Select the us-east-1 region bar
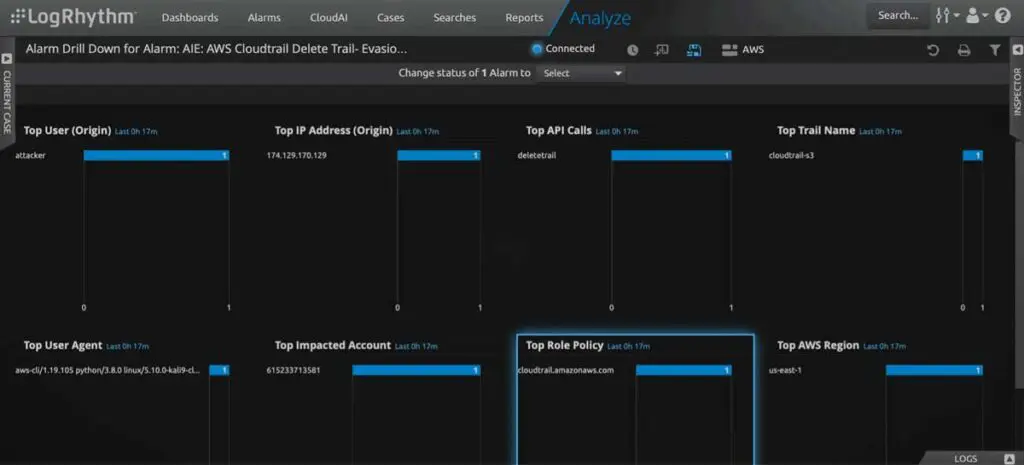 coord(934,370)
